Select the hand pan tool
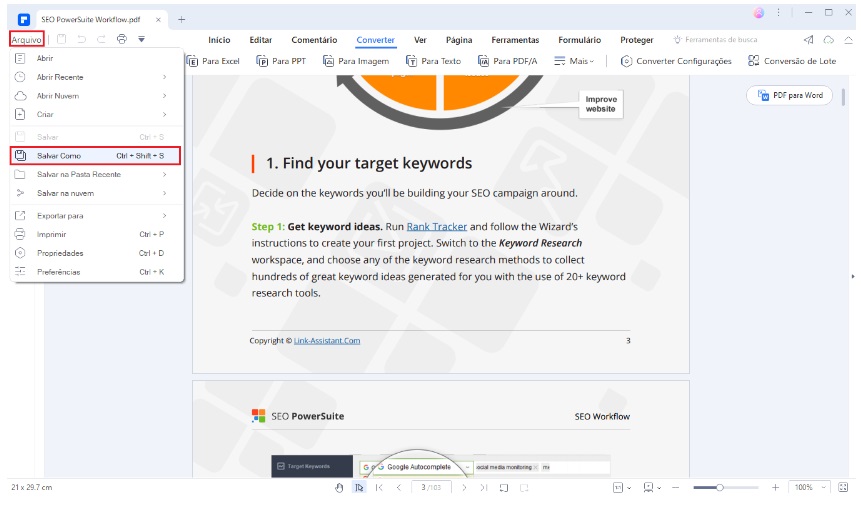Image resolution: width=861 pixels, height=507 pixels. pyautogui.click(x=339, y=487)
